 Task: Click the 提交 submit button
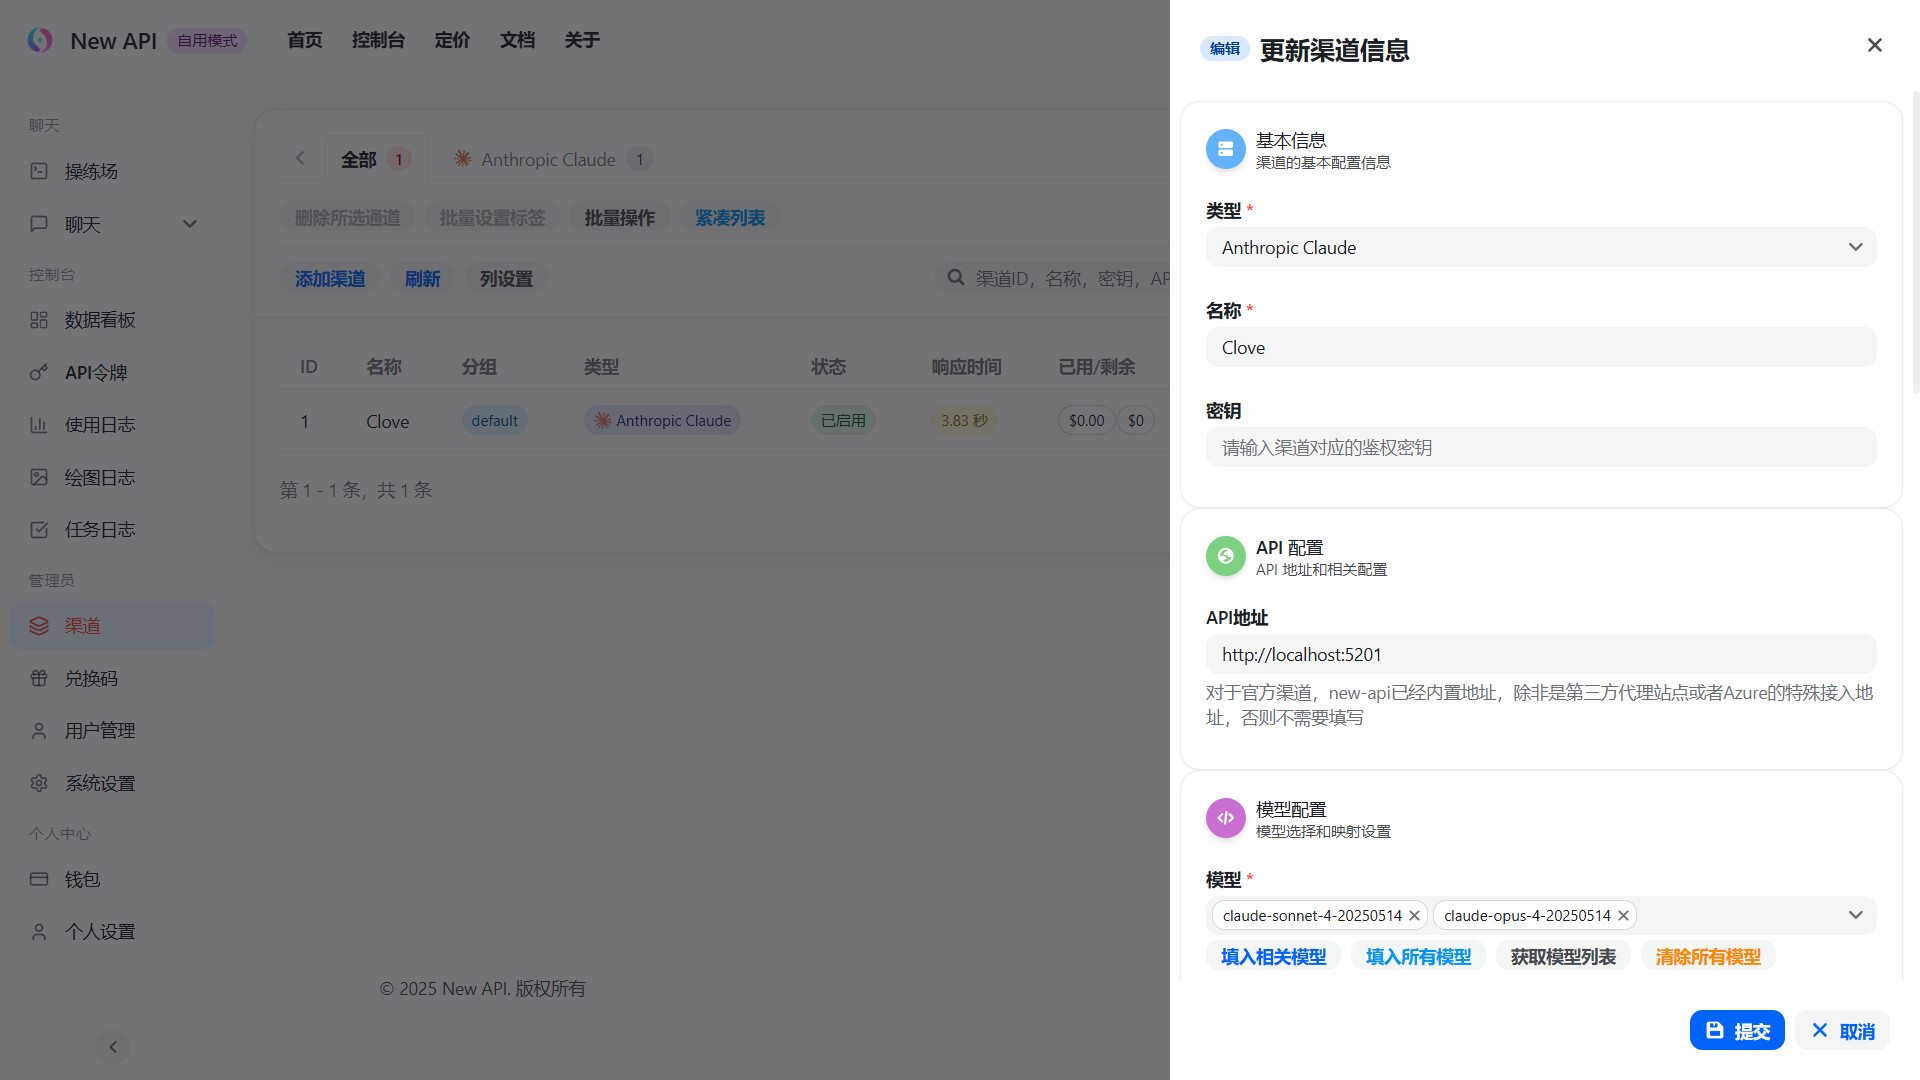tap(1736, 1030)
